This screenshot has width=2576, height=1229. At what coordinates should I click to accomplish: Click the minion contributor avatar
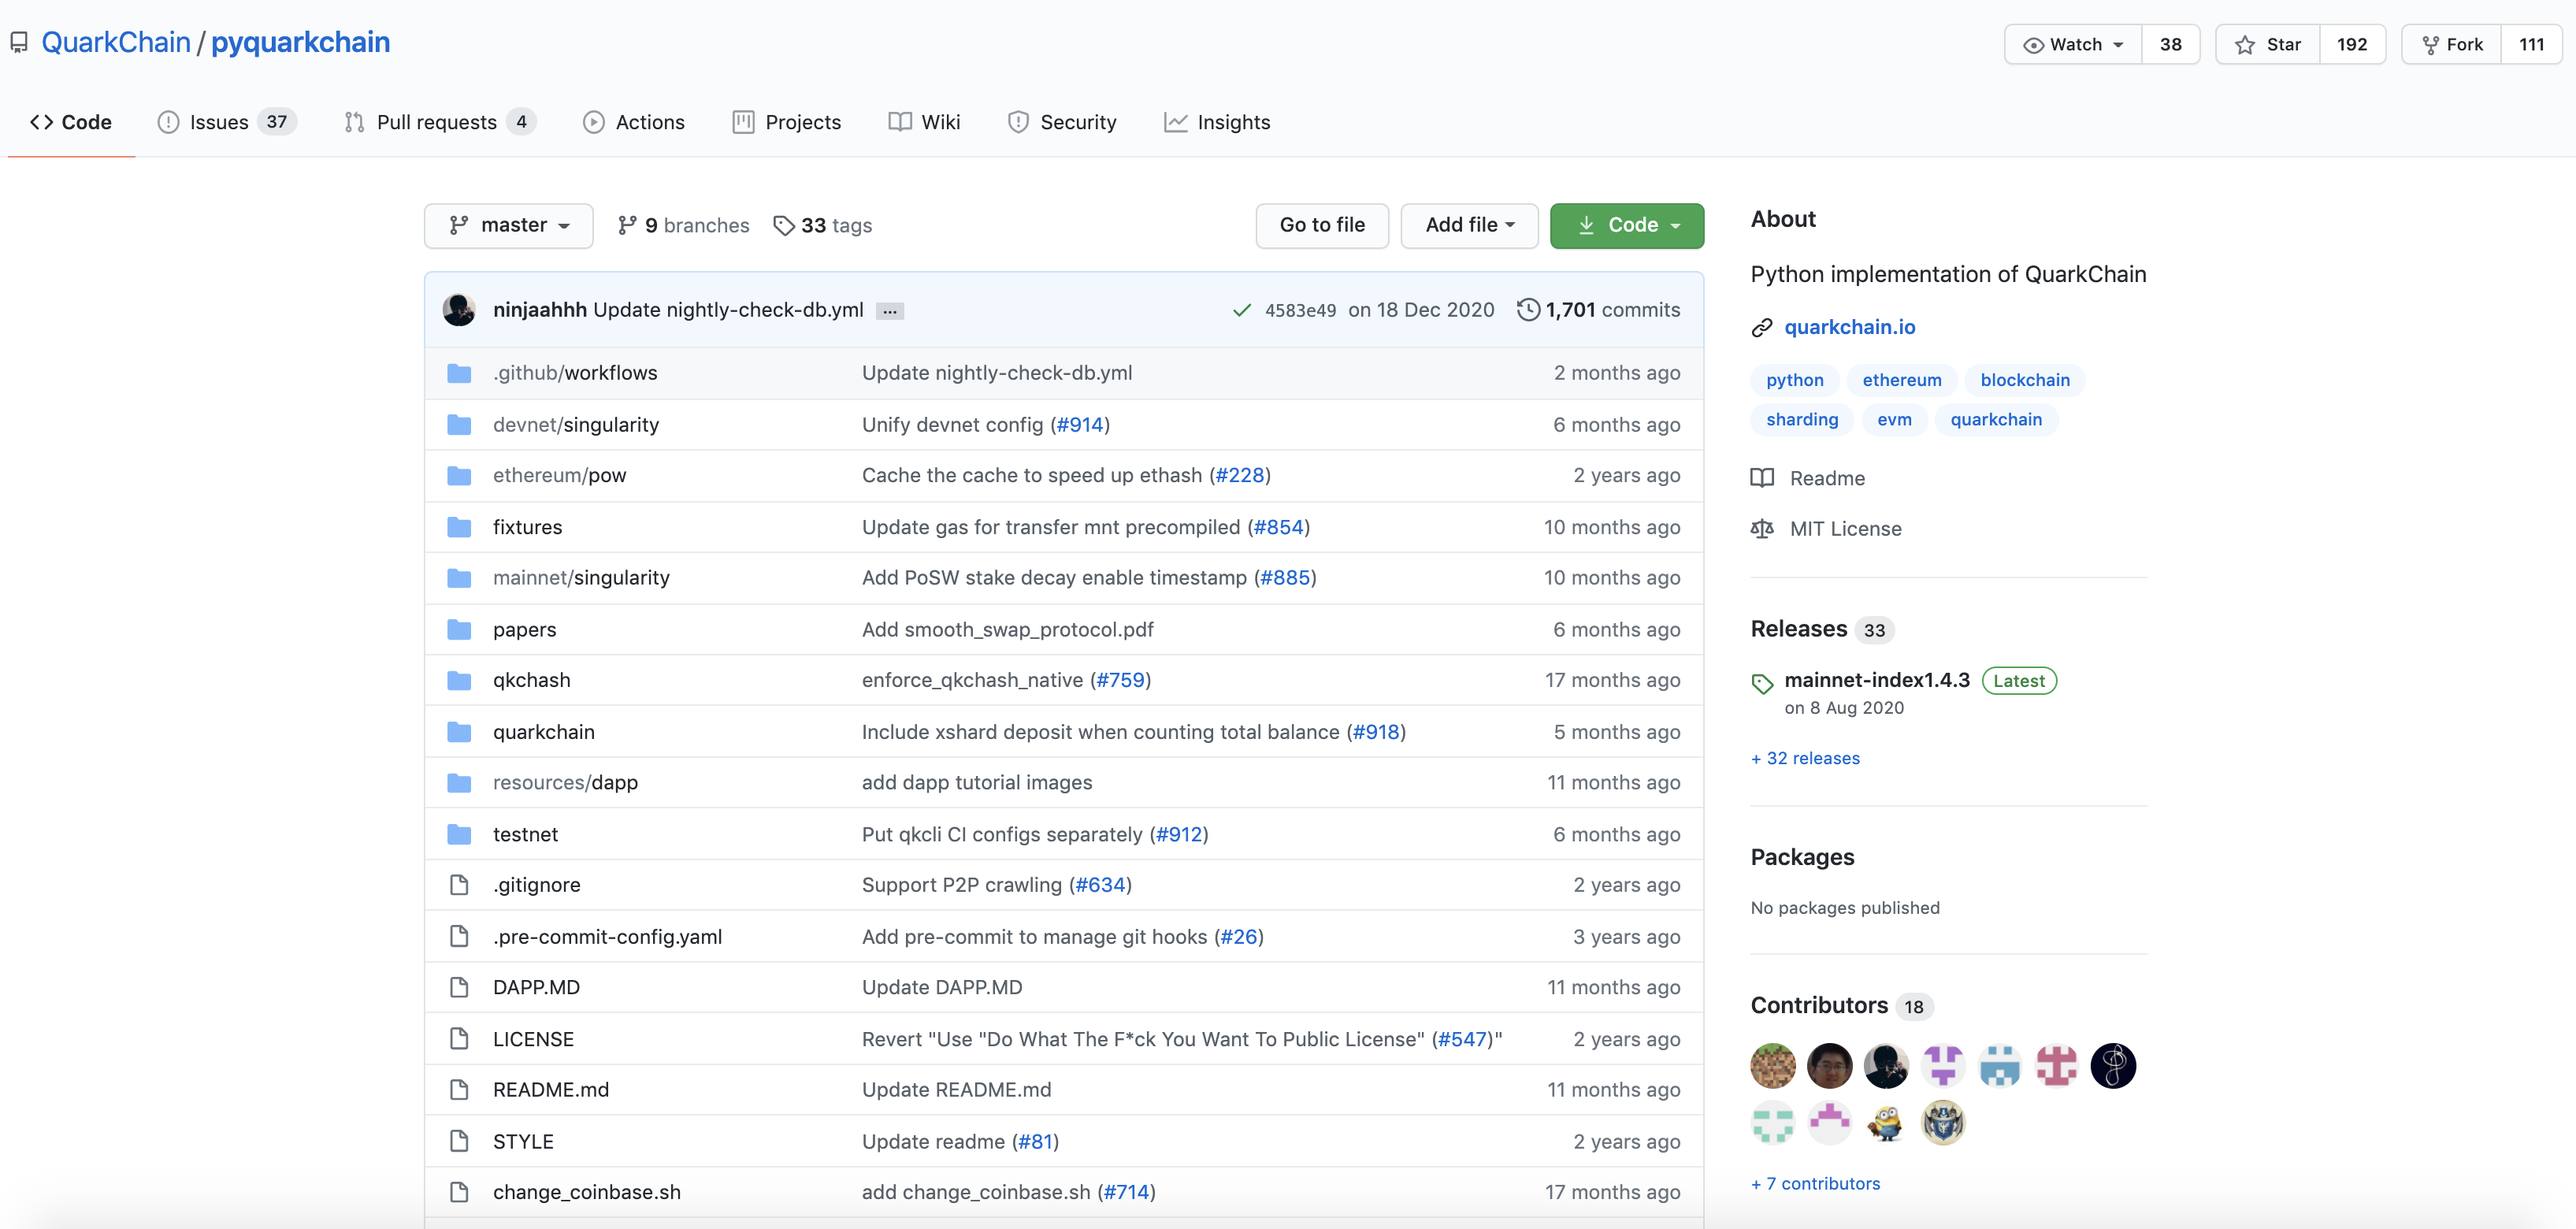click(1886, 1123)
